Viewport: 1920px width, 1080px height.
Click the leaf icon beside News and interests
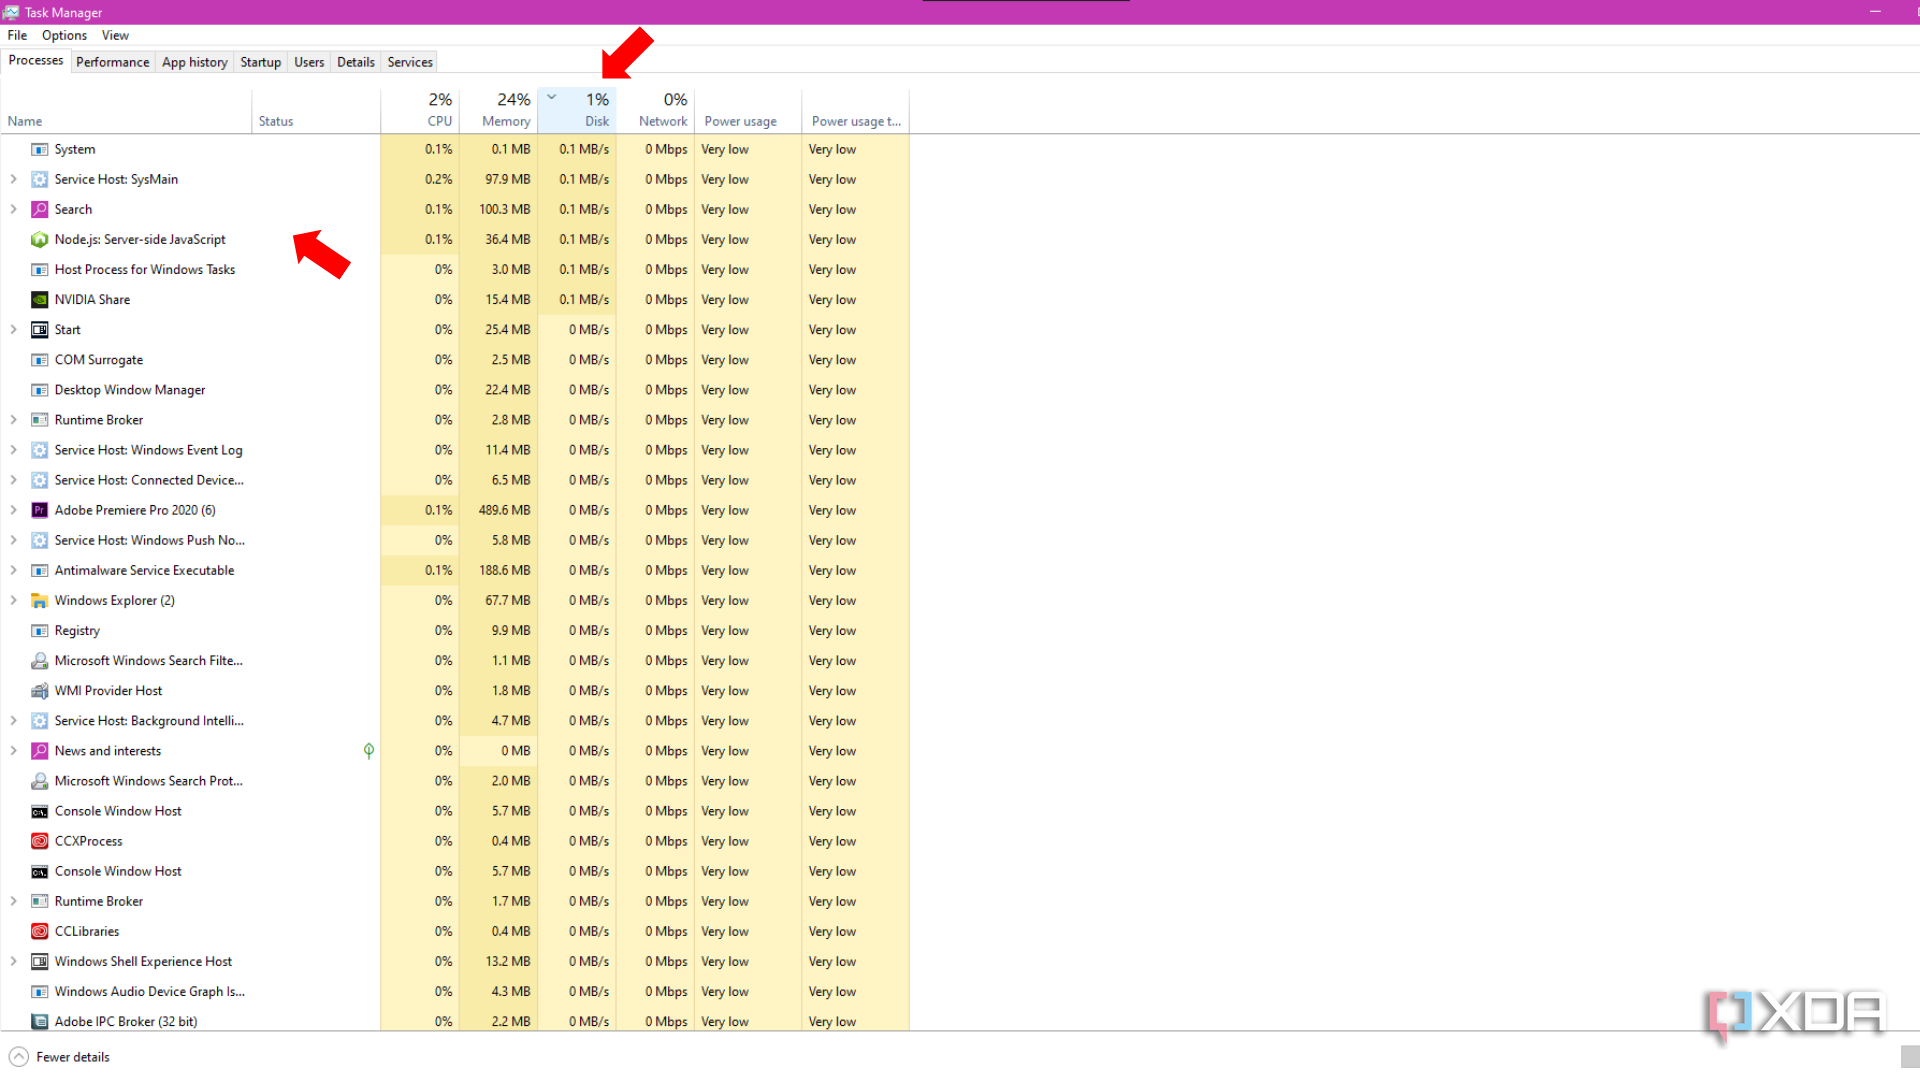click(368, 751)
